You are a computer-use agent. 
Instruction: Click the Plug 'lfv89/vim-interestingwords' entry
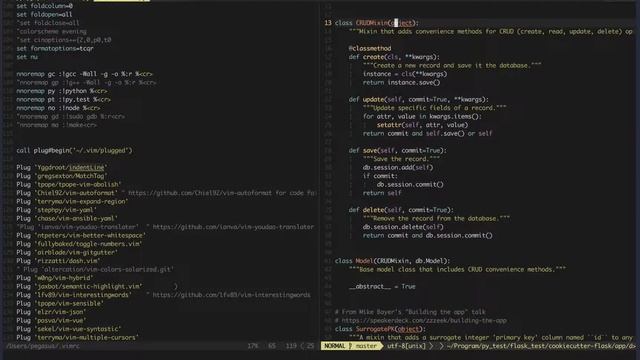click(x=74, y=295)
